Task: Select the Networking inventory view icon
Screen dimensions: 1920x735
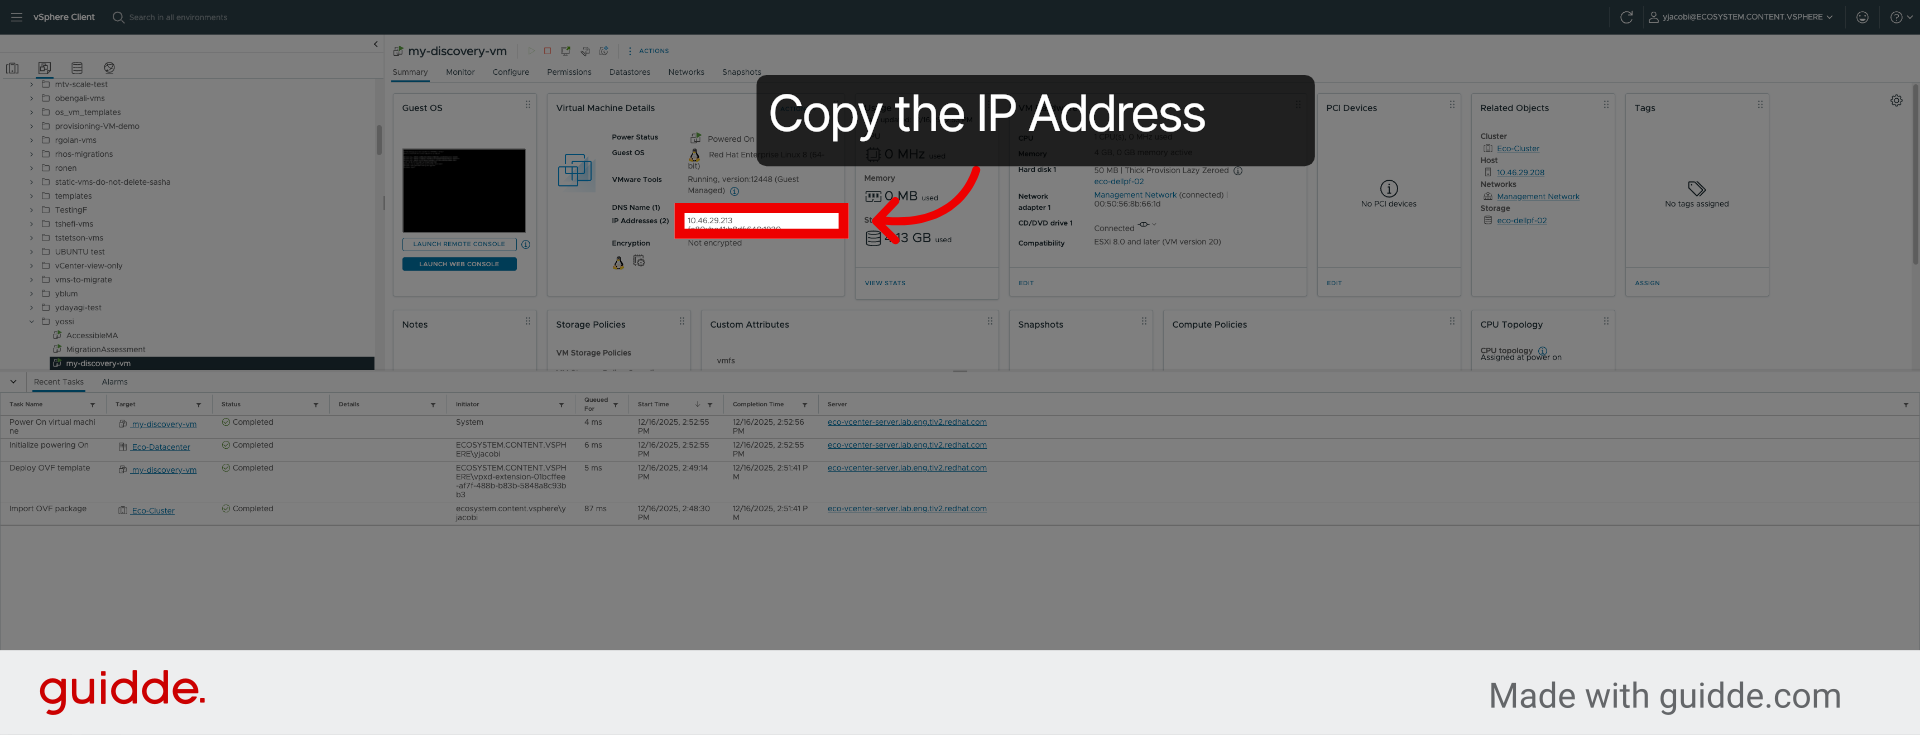Action: 109,68
